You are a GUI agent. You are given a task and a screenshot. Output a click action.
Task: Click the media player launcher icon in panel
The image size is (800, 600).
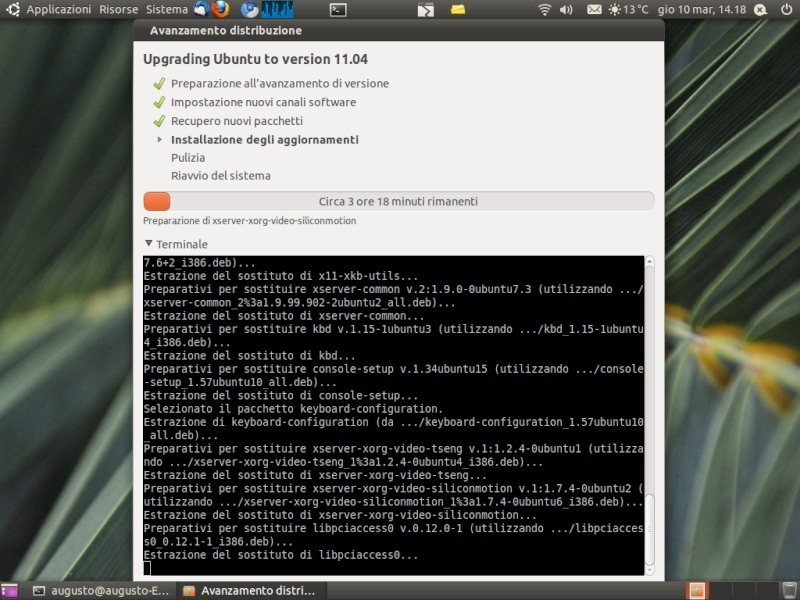coord(426,9)
